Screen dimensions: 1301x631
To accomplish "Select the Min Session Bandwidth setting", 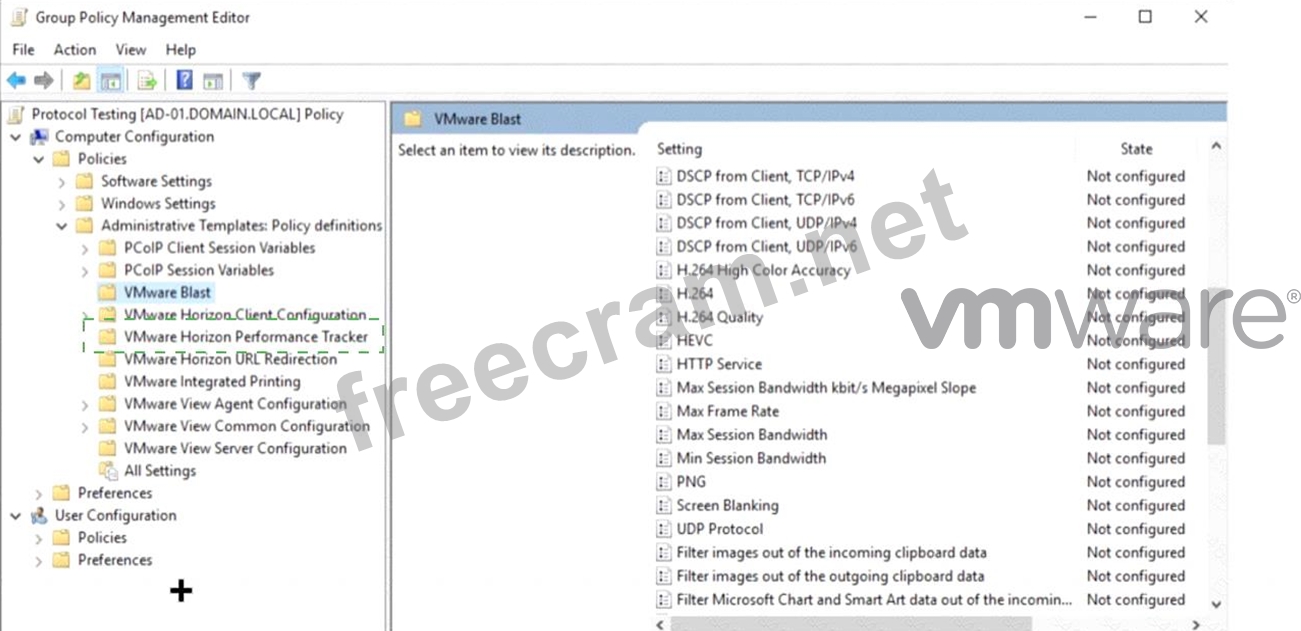I will coord(751,458).
